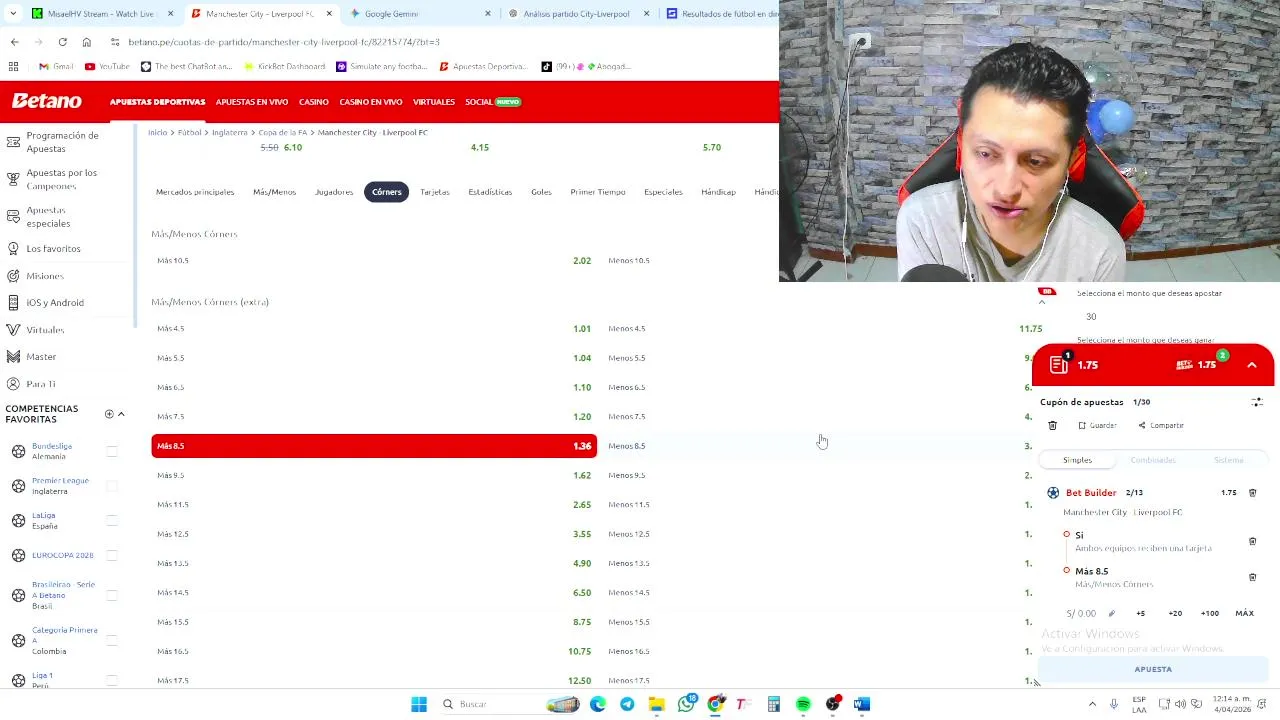Tick the LaLiga España checkbox
1280x720 pixels.
112,521
